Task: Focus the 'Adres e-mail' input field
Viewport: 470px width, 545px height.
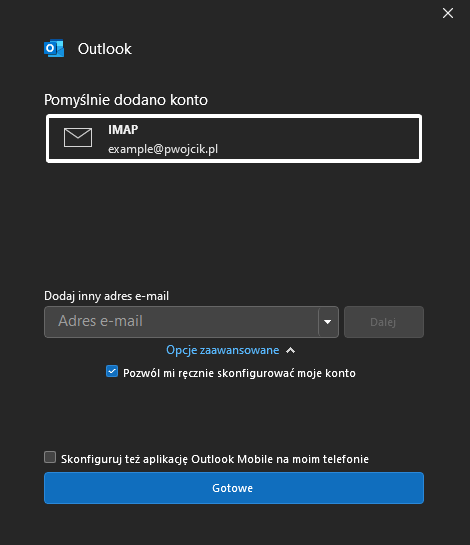Action: (181, 322)
